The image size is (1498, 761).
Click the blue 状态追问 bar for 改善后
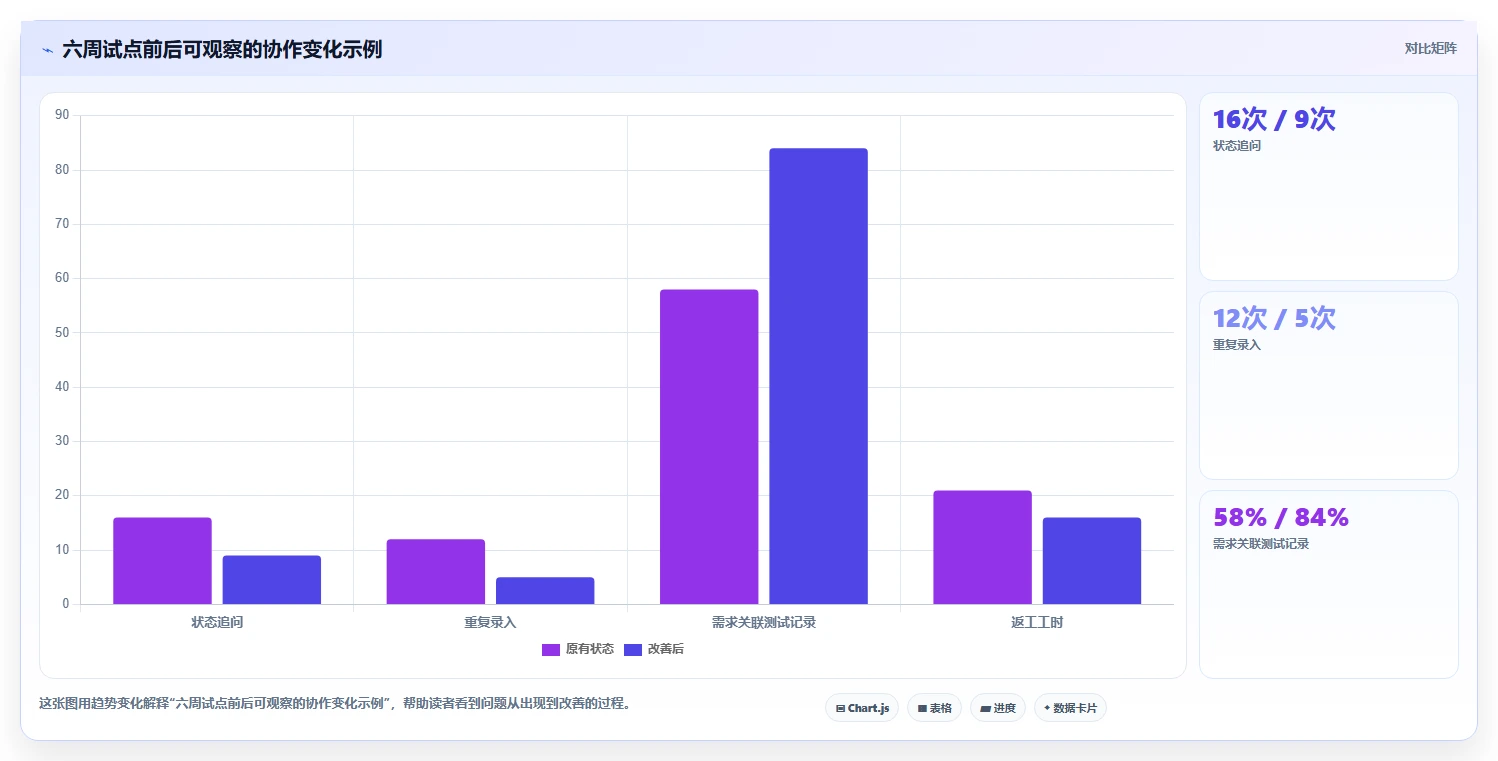(271, 580)
